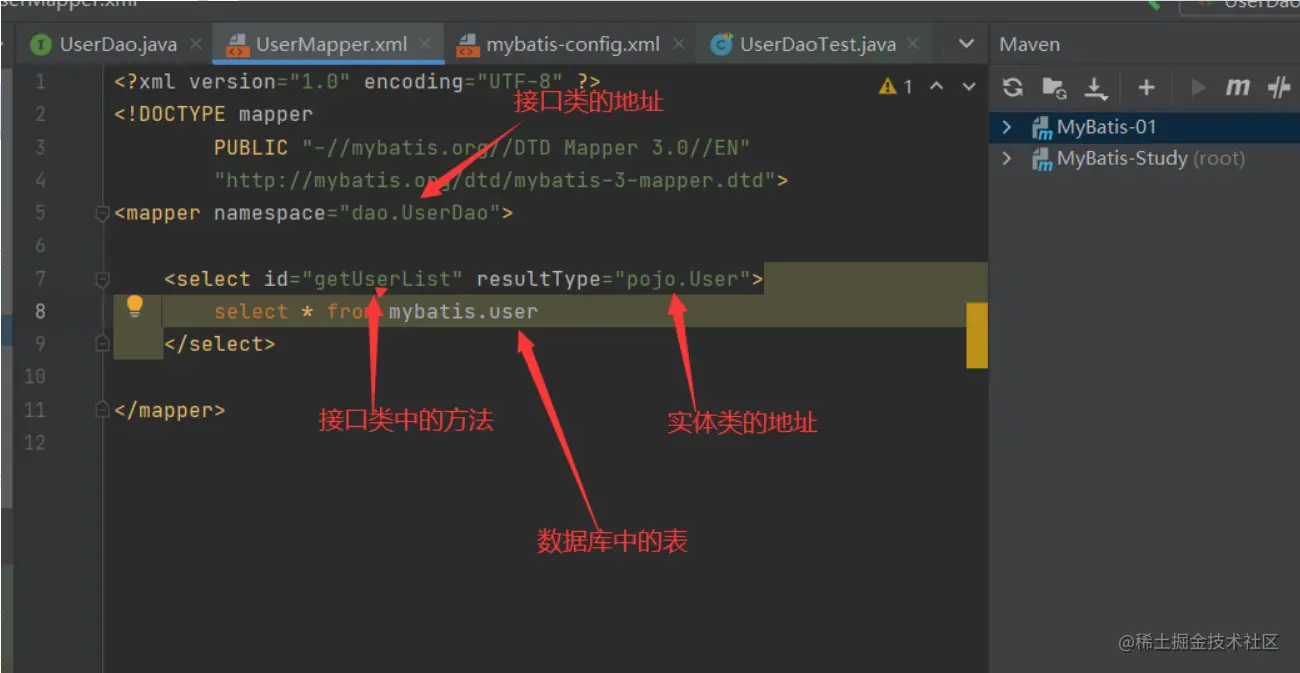Viewport: 1300px width, 673px height.
Task: Click fold marker at closing mapper tag
Action: click(102, 410)
